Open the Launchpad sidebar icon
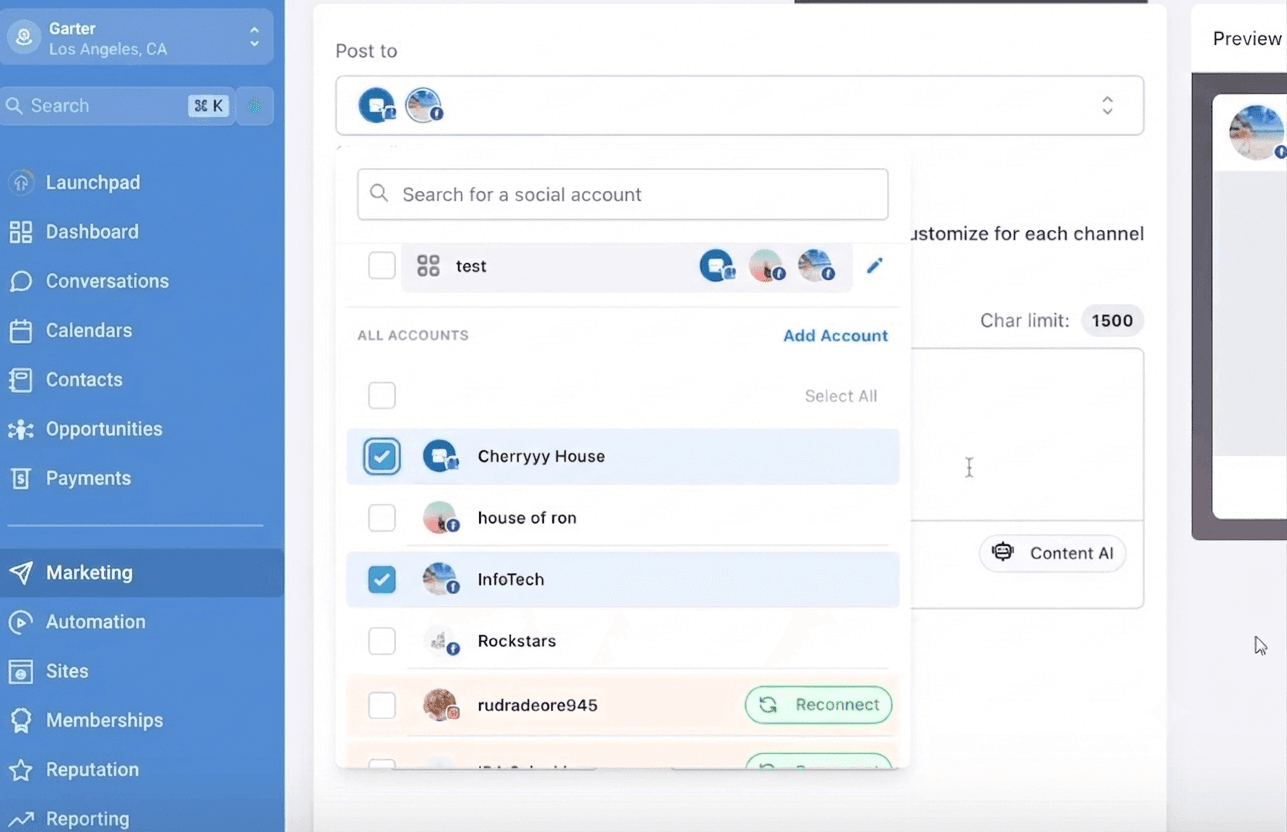1287x832 pixels. 21,182
